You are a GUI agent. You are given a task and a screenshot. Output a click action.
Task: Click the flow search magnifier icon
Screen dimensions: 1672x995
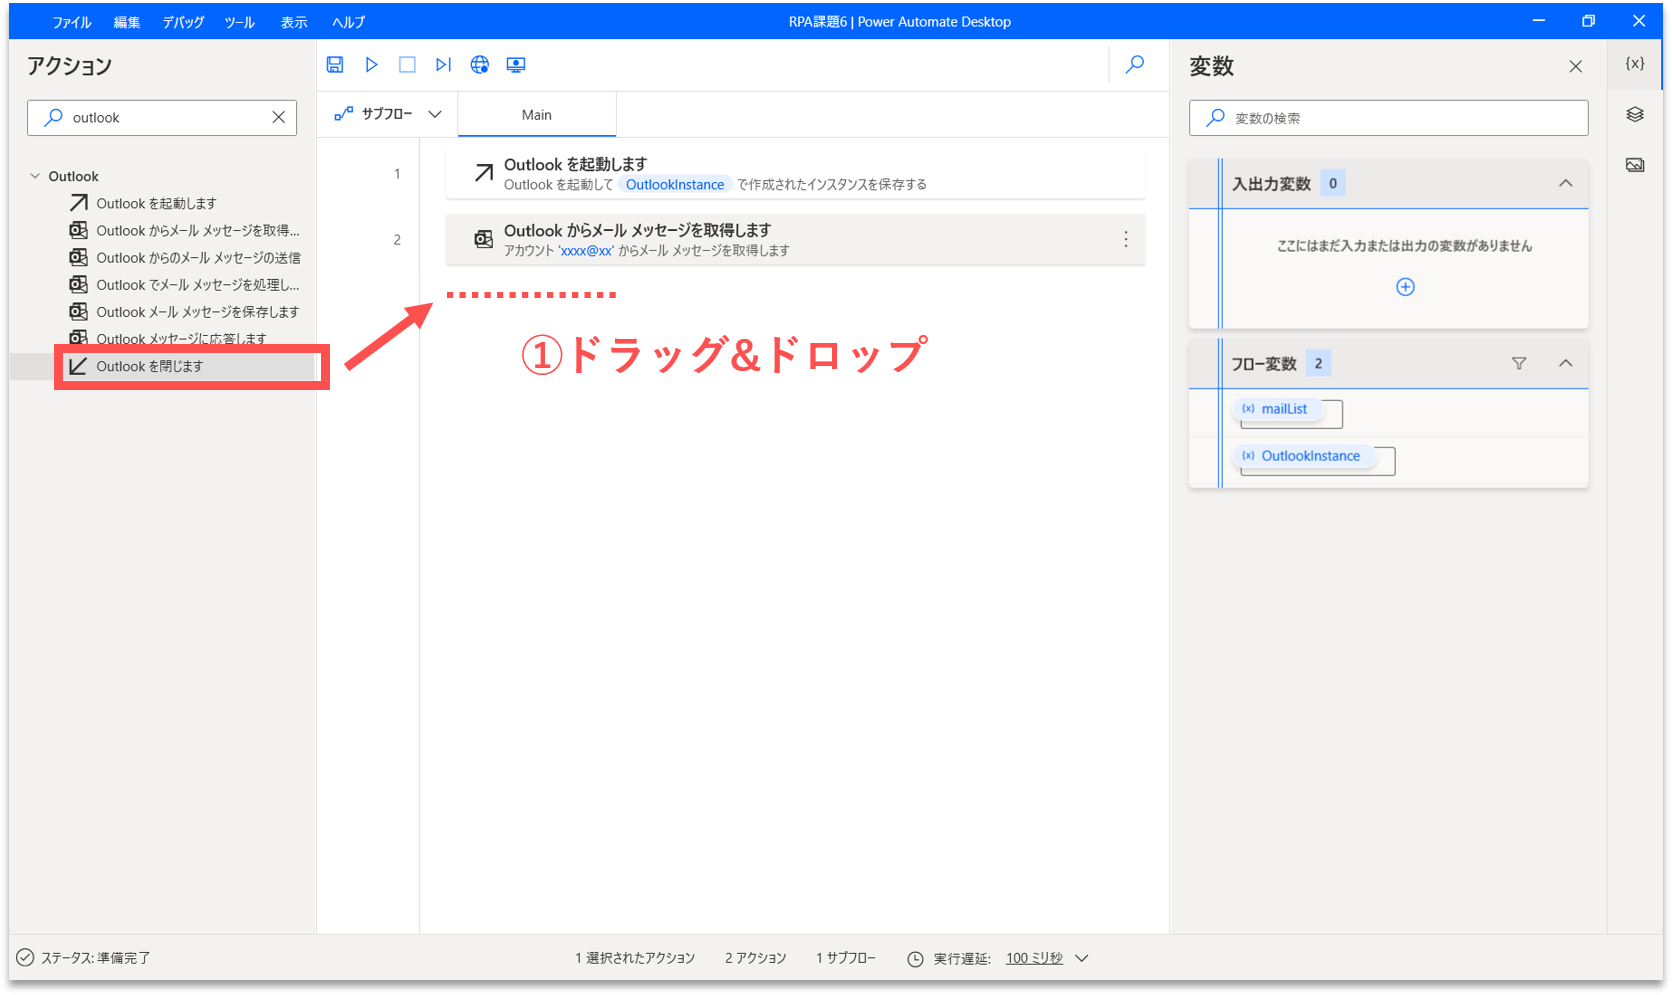pos(1135,65)
